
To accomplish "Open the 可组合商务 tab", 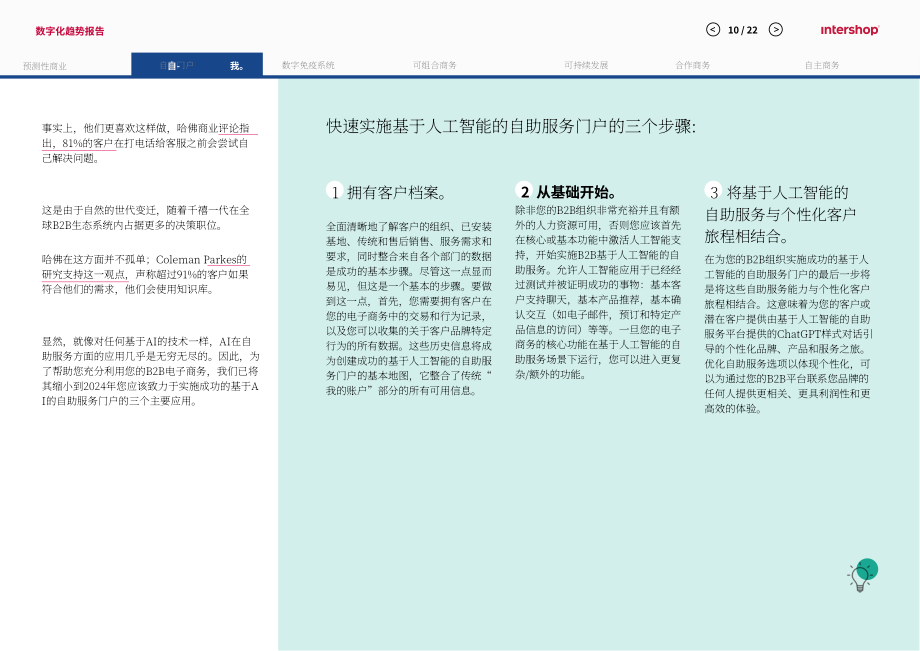I will coord(435,65).
